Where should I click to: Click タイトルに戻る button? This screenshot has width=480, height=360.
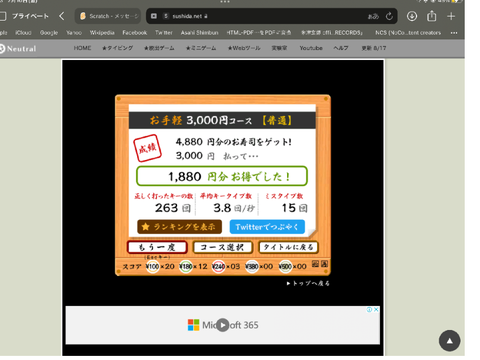[288, 247]
